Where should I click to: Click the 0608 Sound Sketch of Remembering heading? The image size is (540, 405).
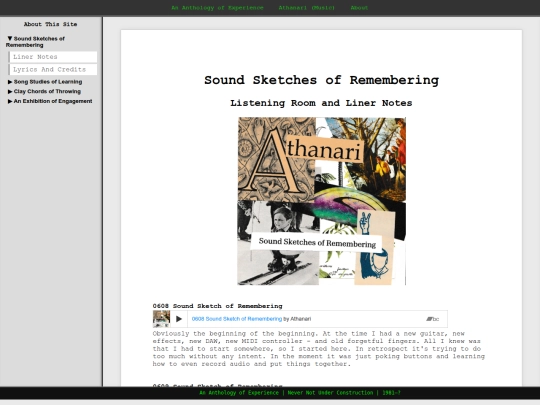click(217, 306)
